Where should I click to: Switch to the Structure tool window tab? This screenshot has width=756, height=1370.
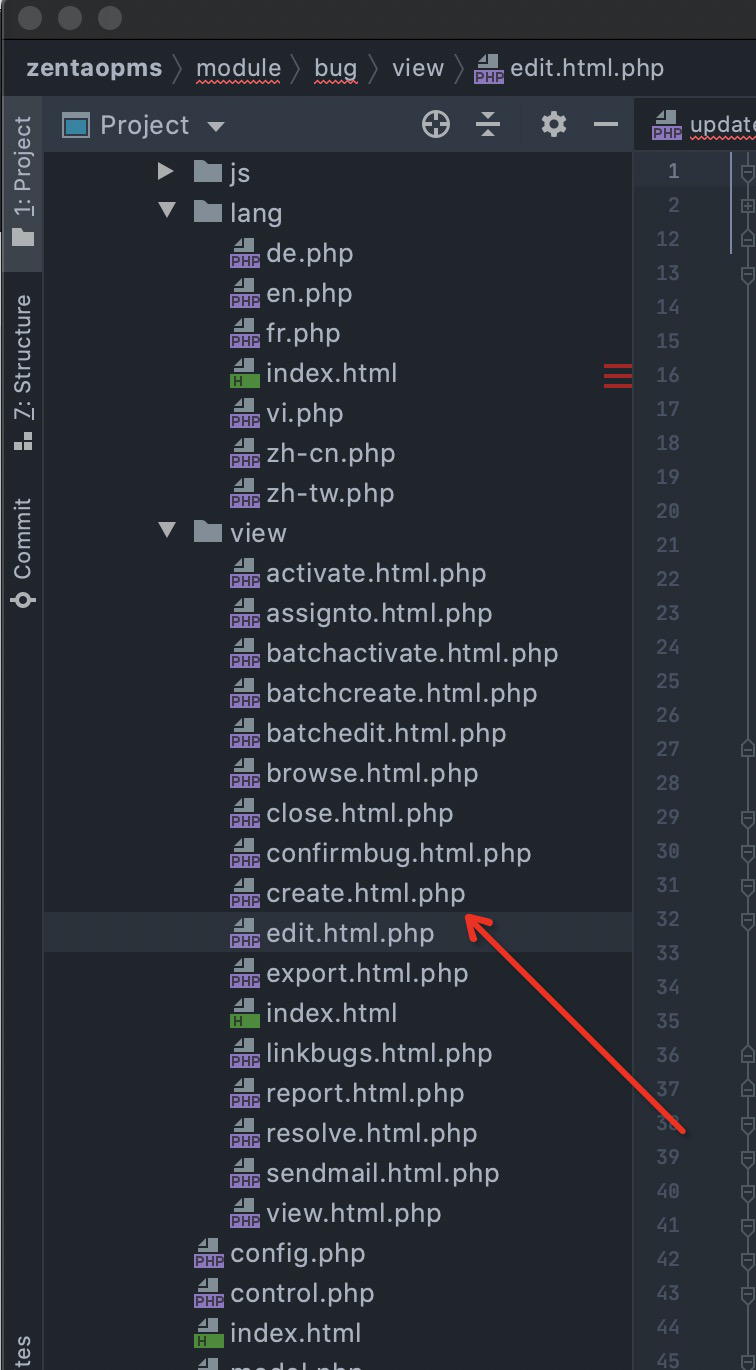[x=22, y=371]
